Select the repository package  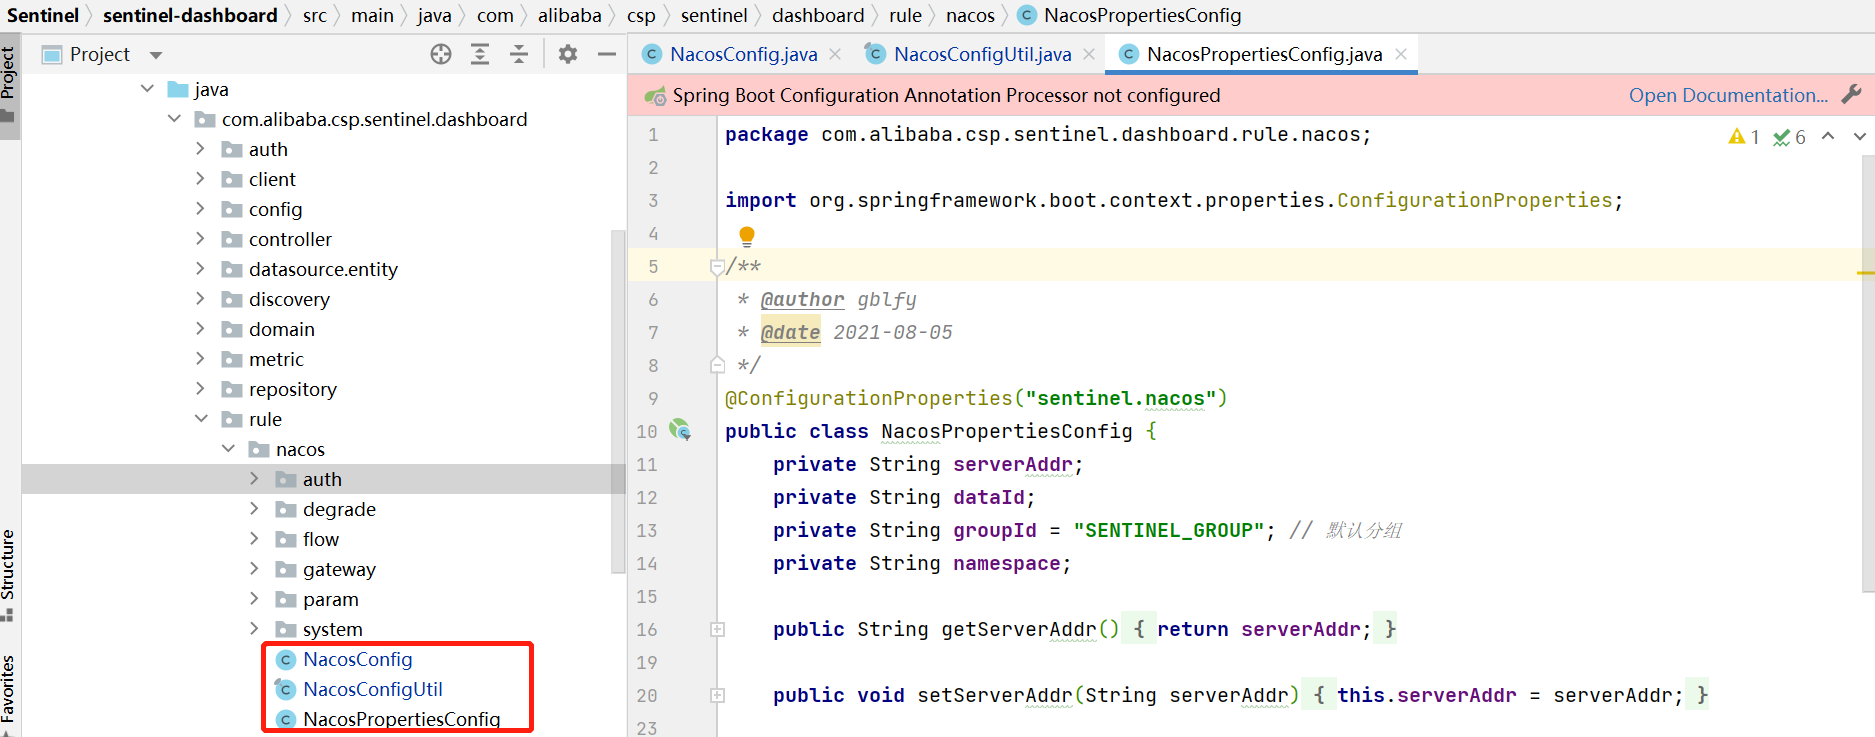292,389
